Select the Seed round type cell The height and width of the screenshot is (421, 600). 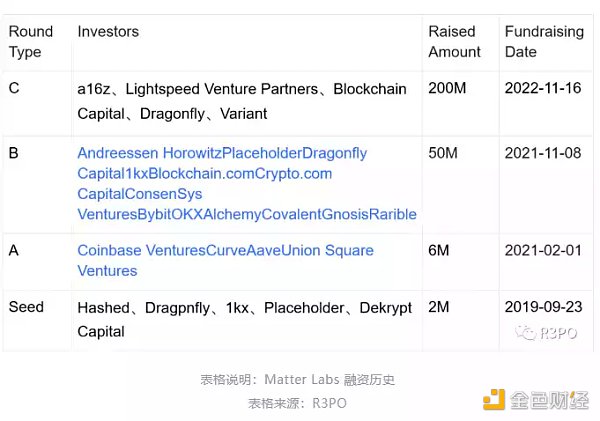[x=26, y=307]
